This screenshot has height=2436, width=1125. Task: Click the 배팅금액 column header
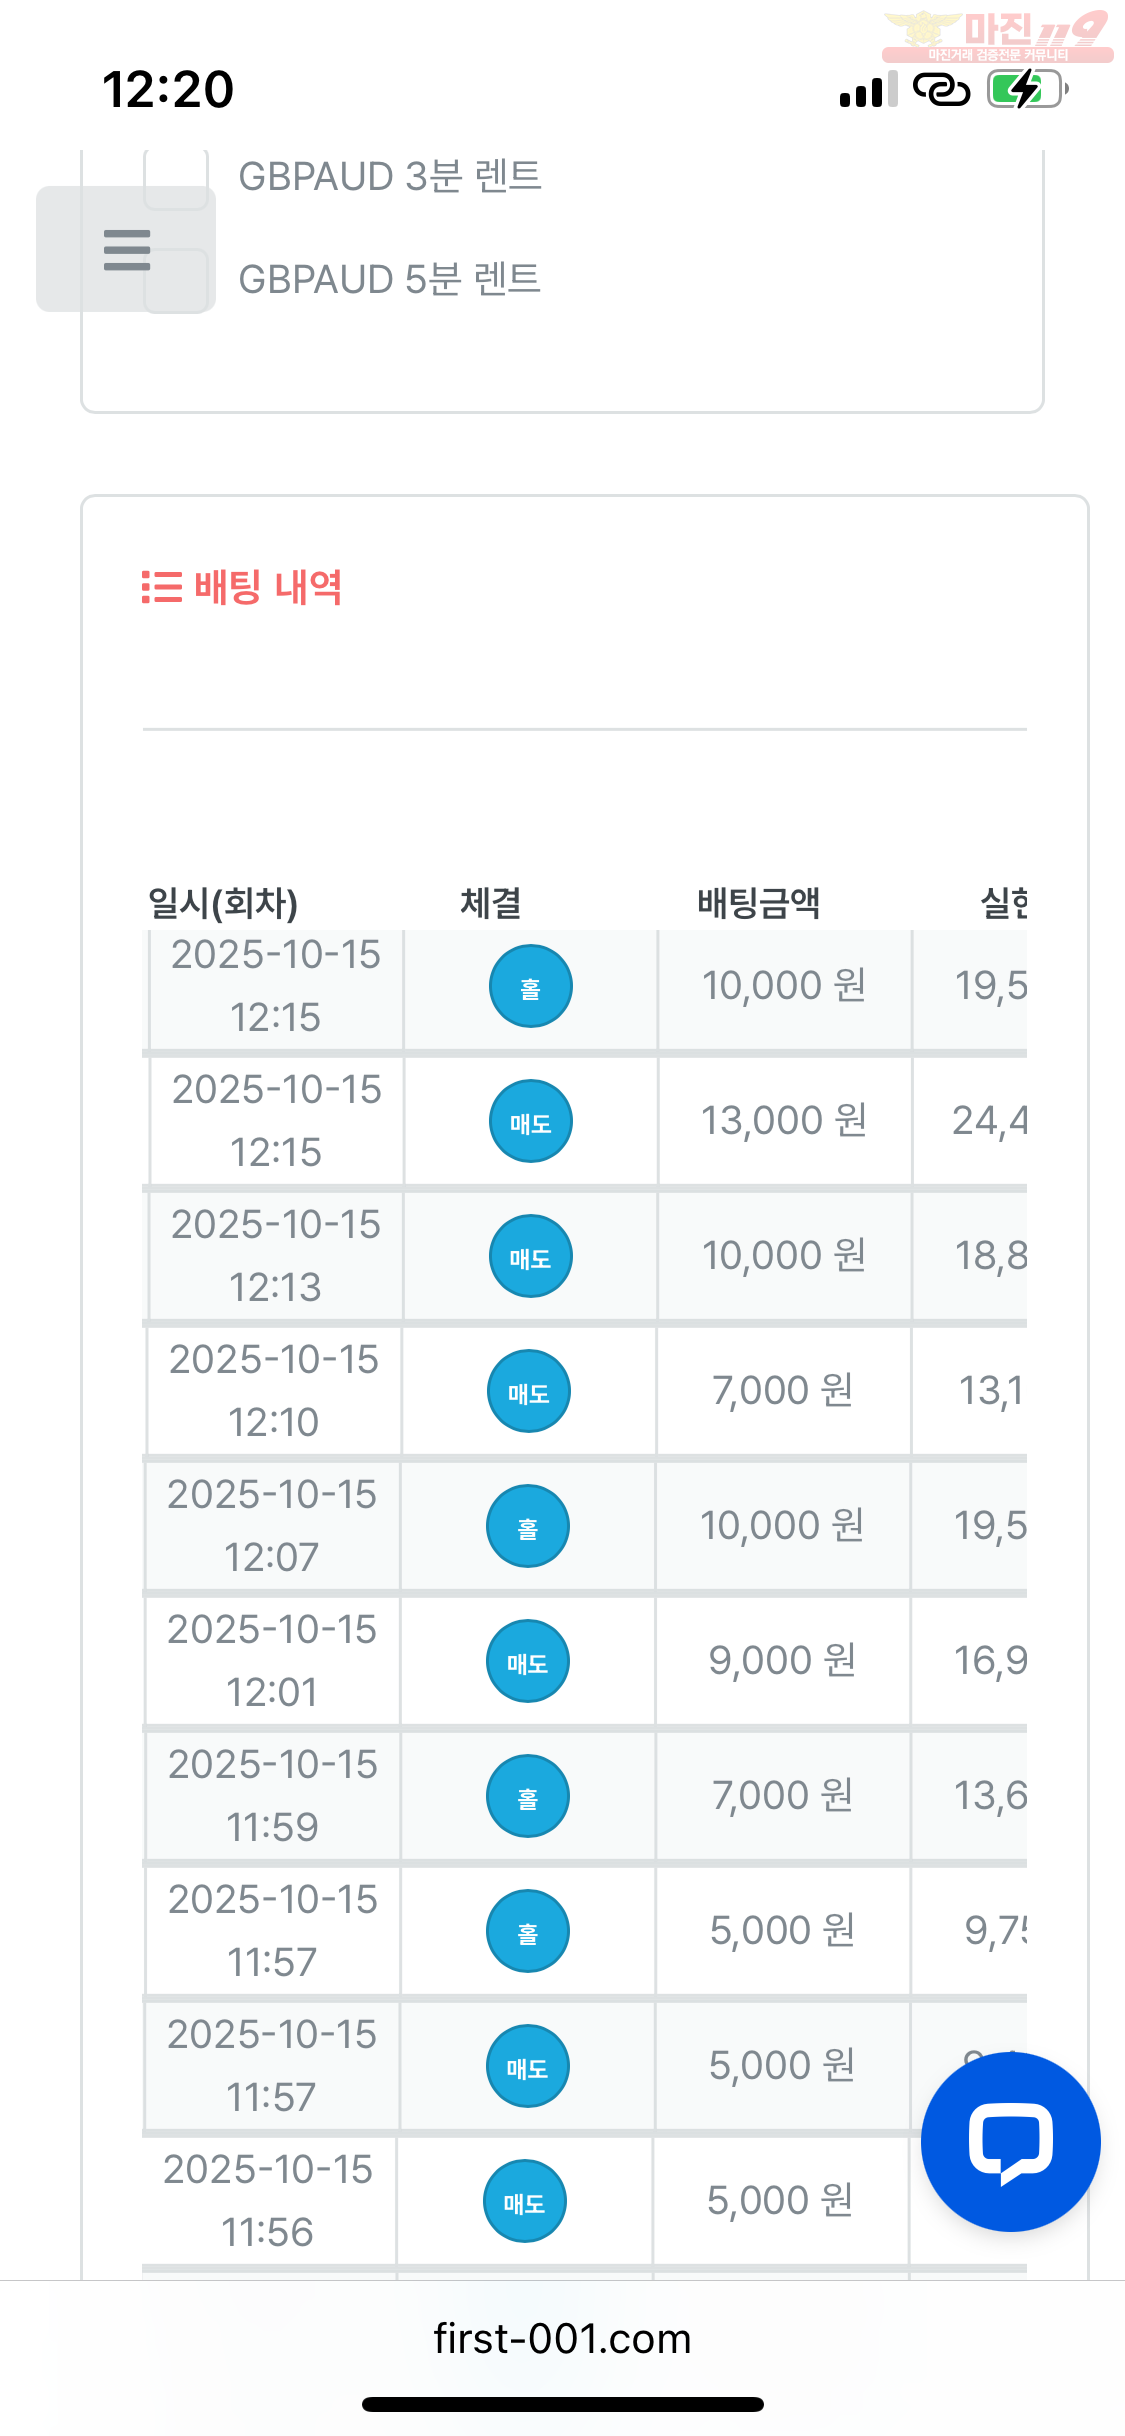coord(758,903)
